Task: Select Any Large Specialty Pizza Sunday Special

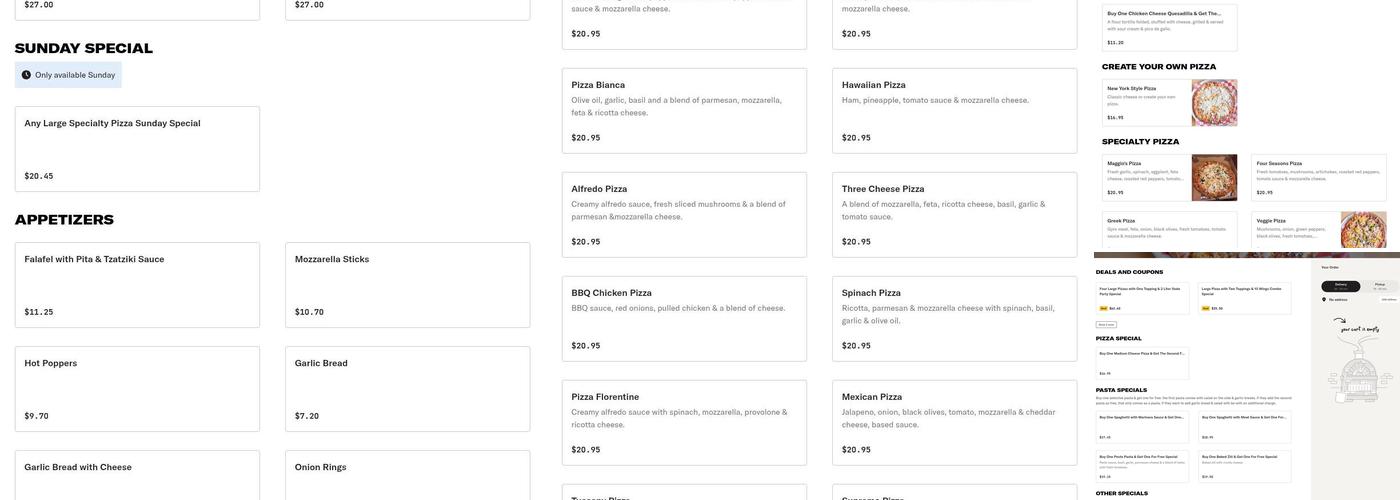Action: 137,149
